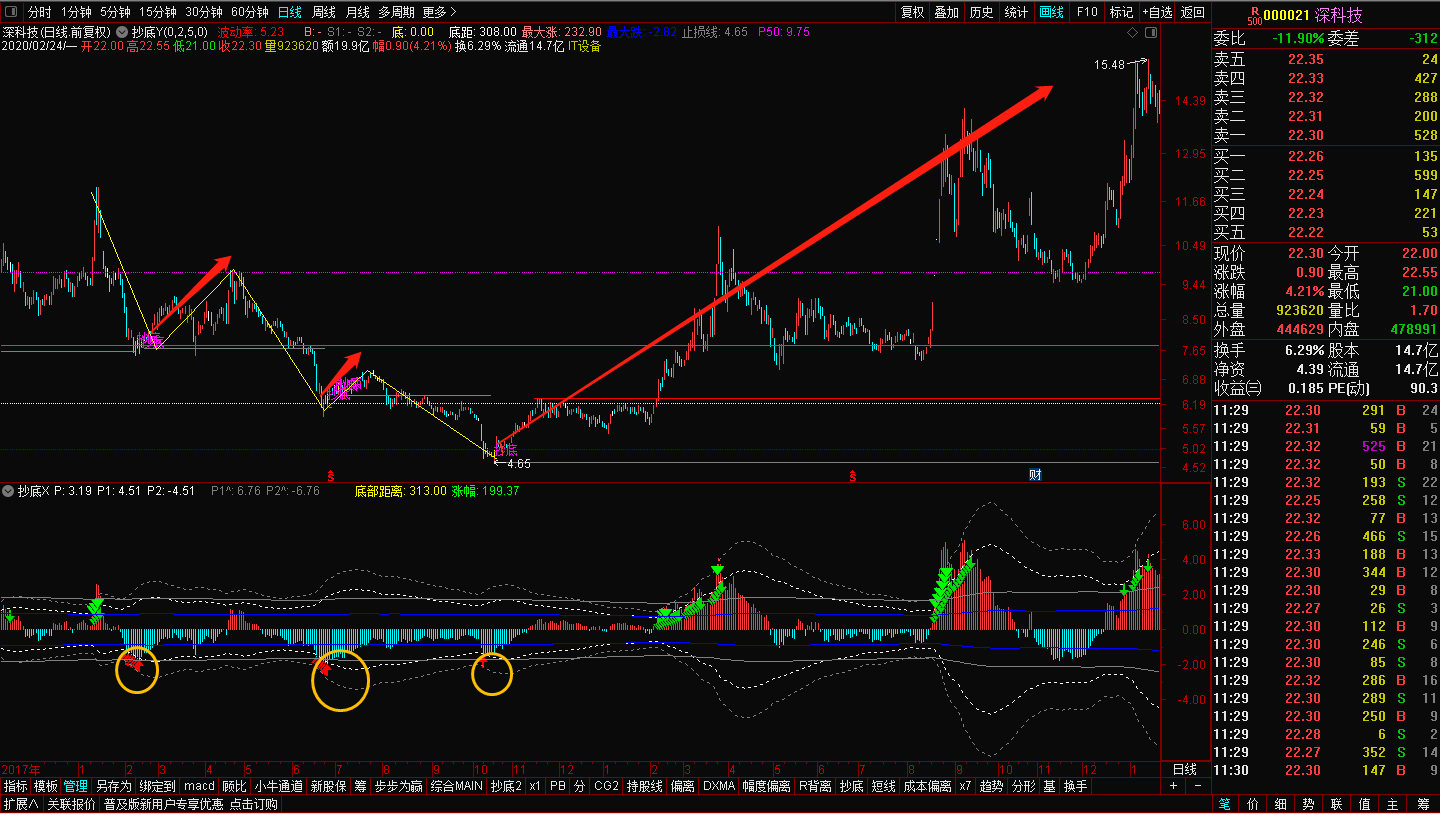Expand the 更多 period options
The image size is (1440, 815).
[x=439, y=12]
